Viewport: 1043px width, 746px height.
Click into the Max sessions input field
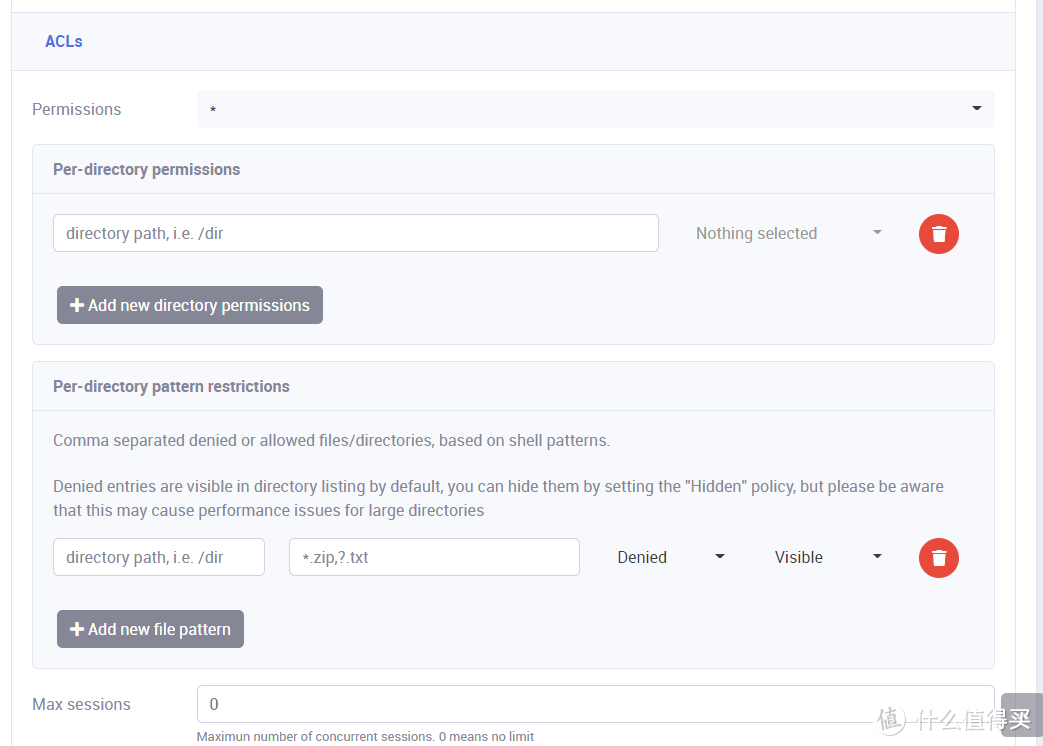pyautogui.click(x=595, y=704)
